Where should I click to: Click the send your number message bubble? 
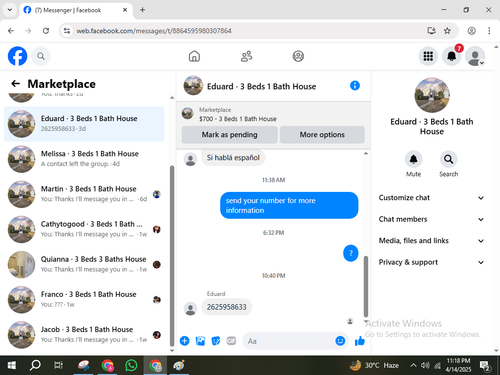pyautogui.click(x=289, y=205)
